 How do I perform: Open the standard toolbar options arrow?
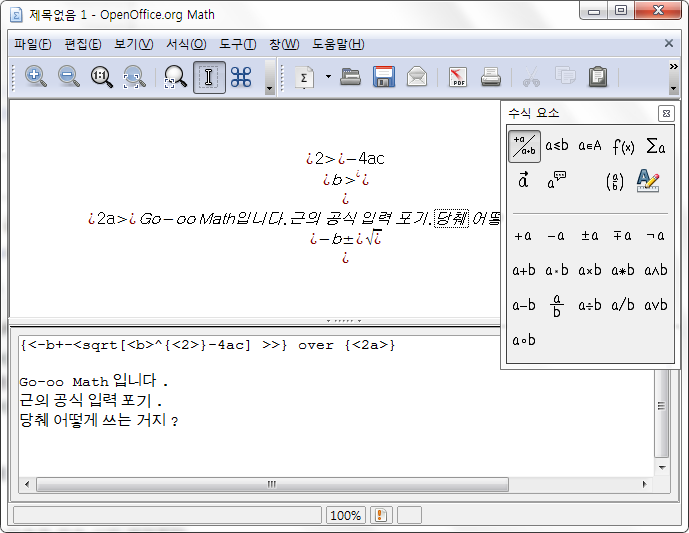click(x=673, y=88)
